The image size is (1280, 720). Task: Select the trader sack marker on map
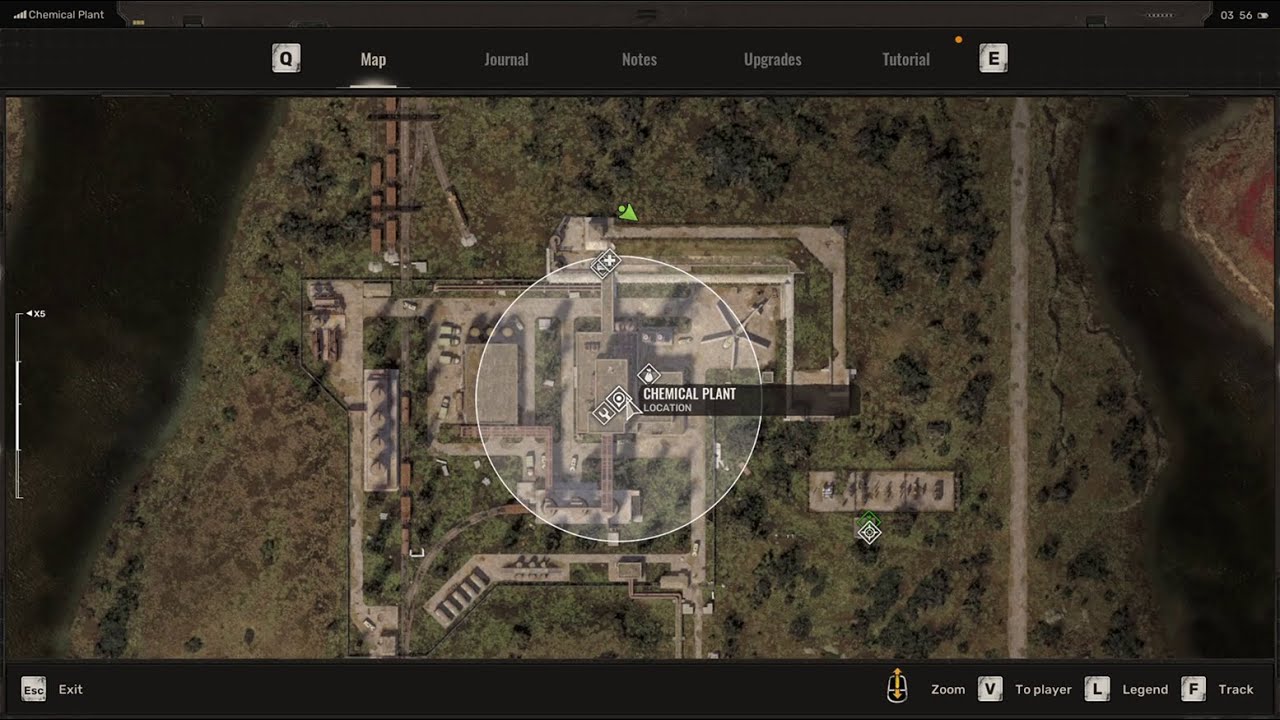click(x=648, y=375)
